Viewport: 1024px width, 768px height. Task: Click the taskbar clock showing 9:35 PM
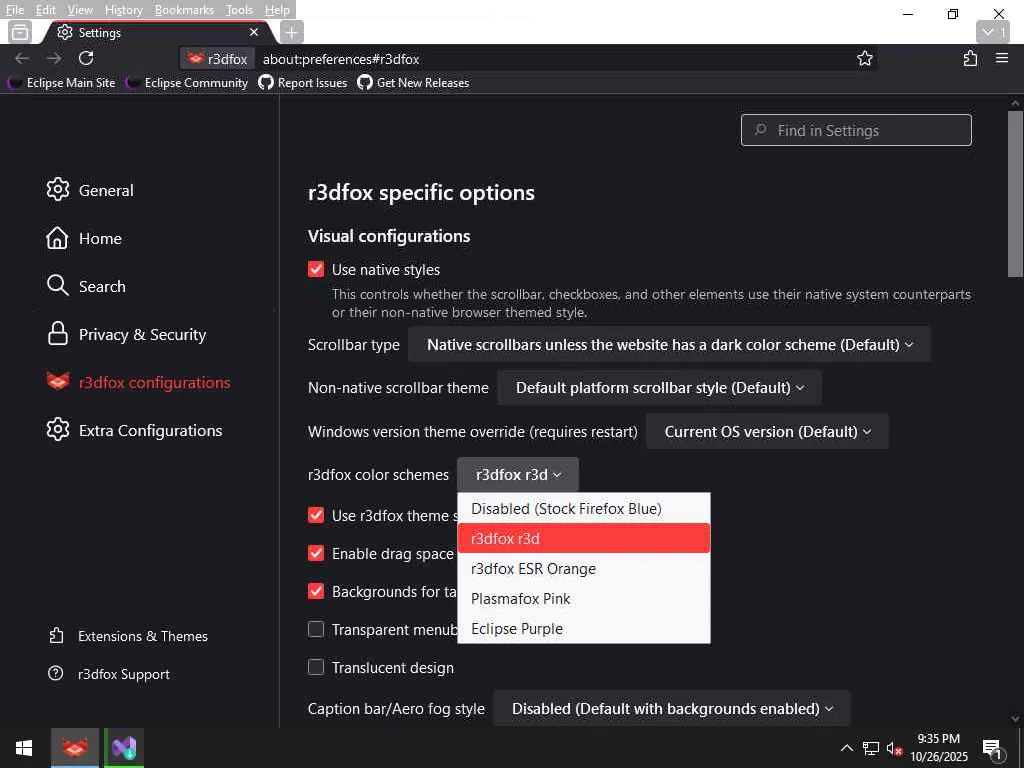[x=939, y=748]
